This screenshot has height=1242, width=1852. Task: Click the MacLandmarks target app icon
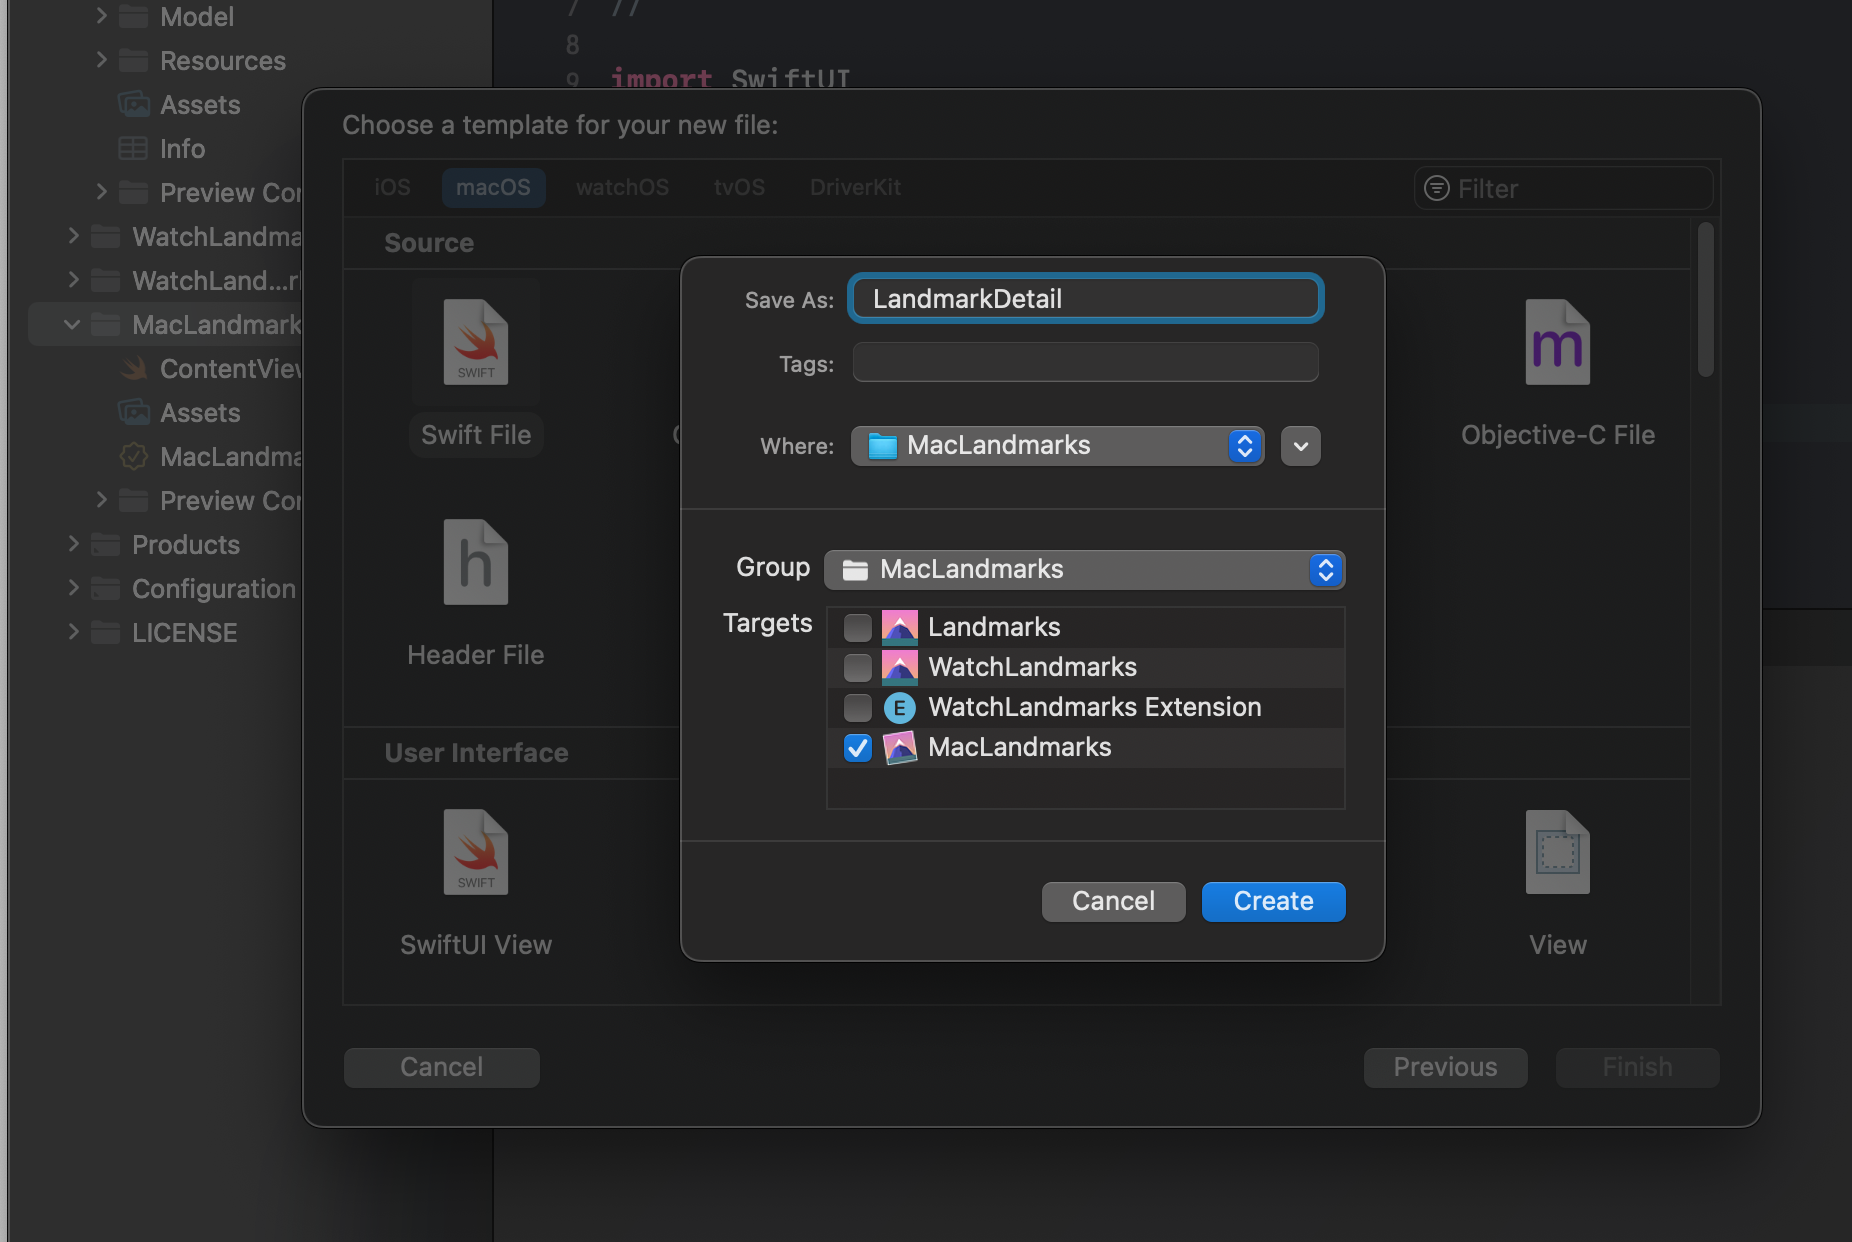899,747
